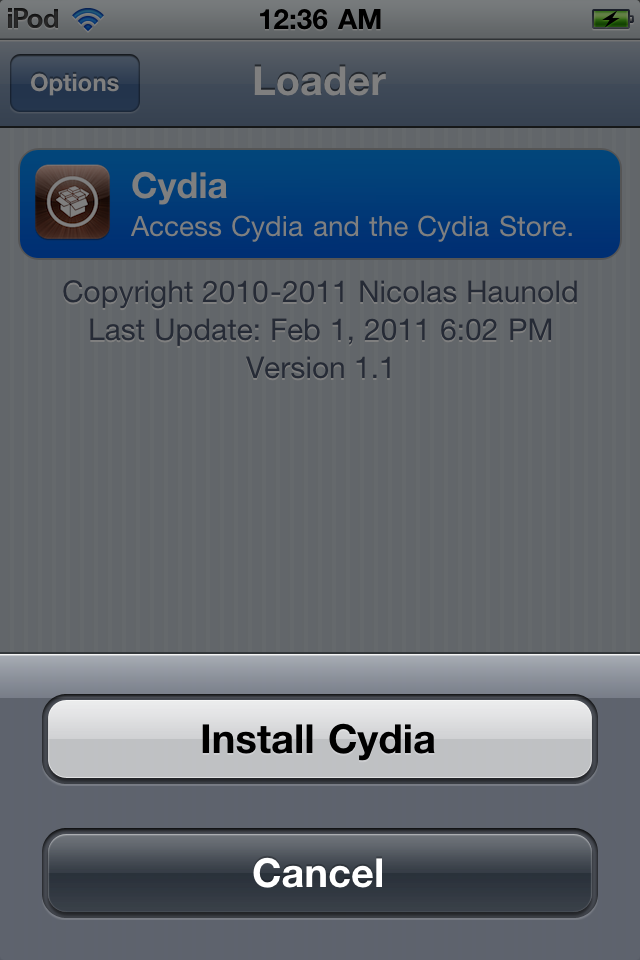Image resolution: width=640 pixels, height=960 pixels.
Task: Select the Cydia row title
Action: (179, 186)
